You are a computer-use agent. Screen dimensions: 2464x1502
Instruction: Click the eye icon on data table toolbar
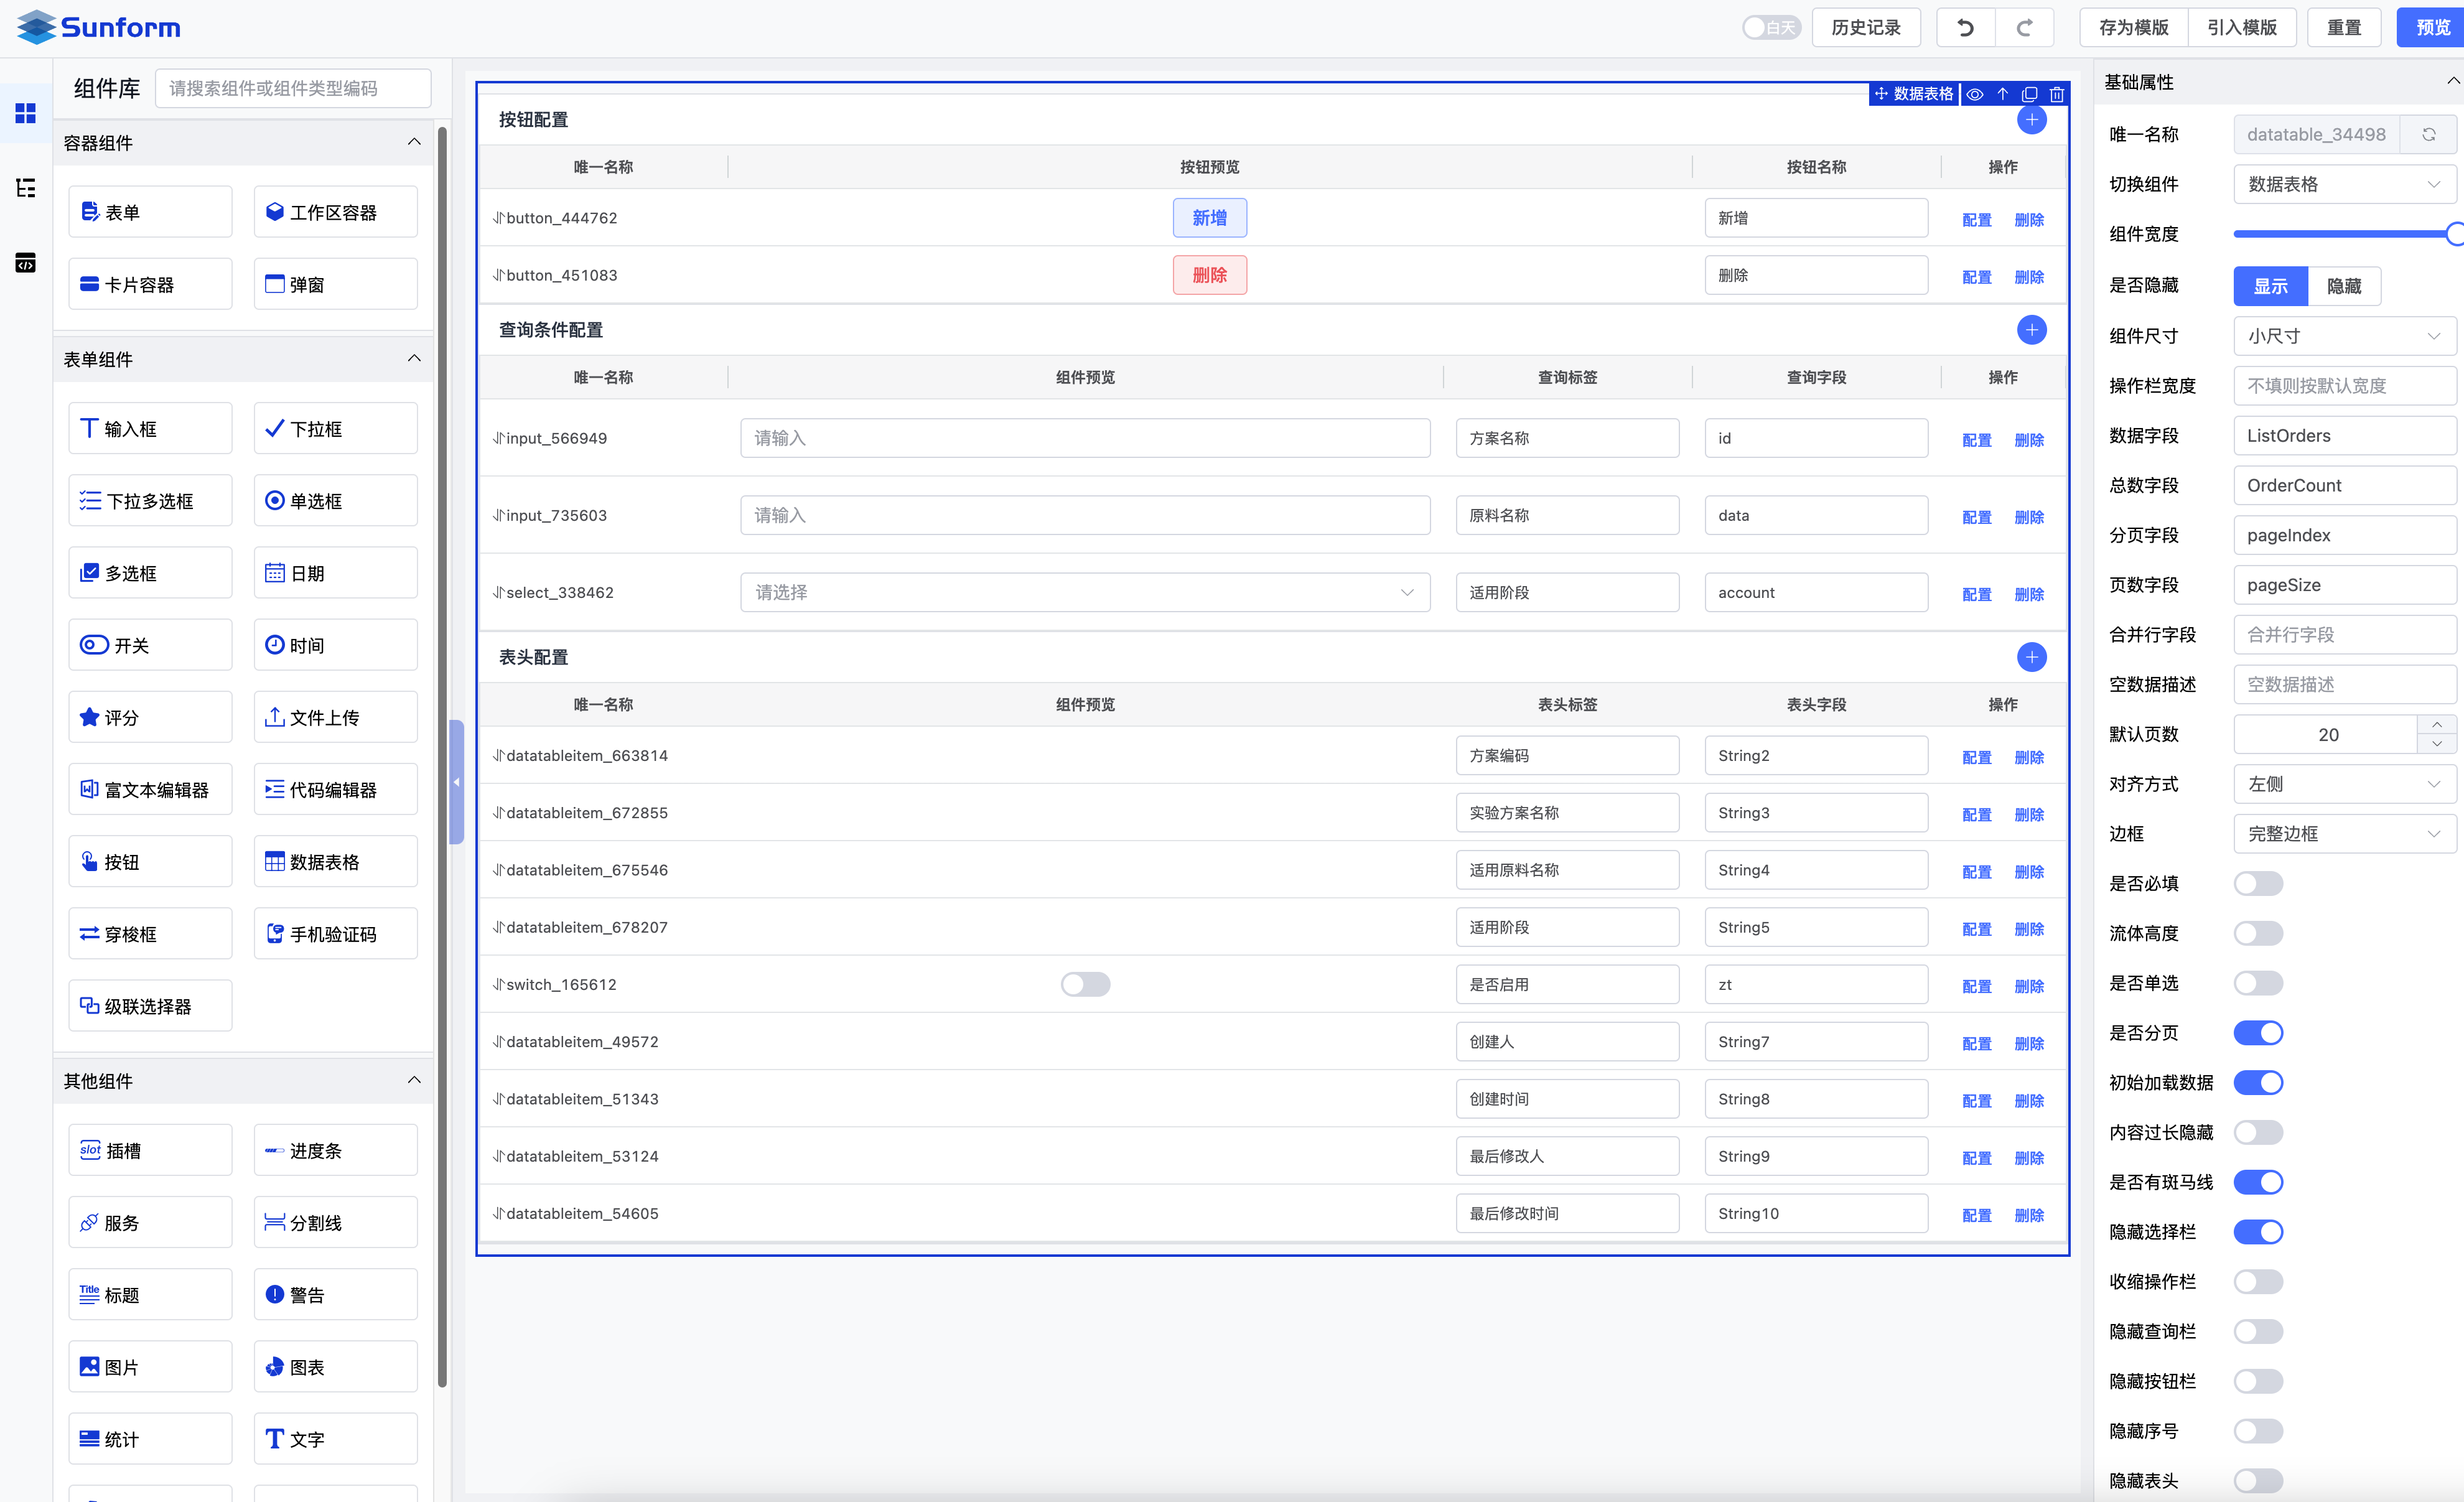(1975, 94)
